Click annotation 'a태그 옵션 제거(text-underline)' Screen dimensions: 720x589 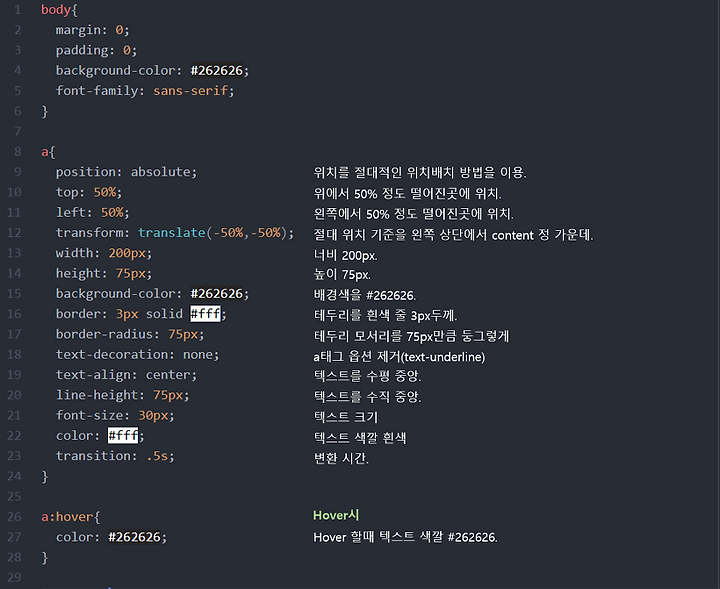[399, 356]
